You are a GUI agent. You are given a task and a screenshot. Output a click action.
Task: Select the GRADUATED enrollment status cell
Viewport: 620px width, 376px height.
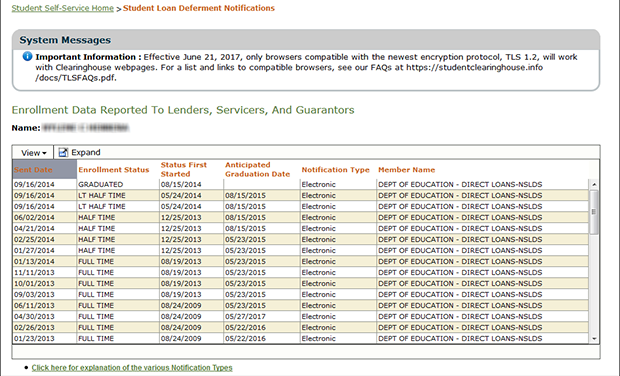[118, 184]
